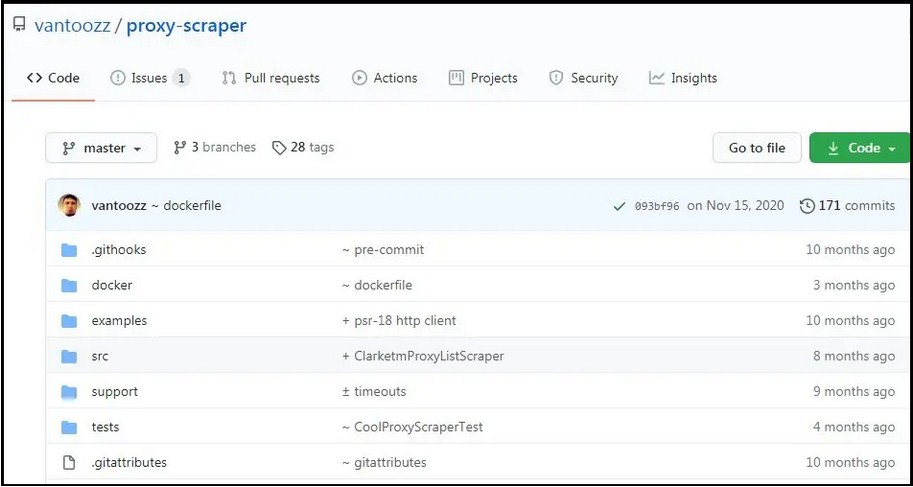Open the master branch dropdown

(101, 148)
